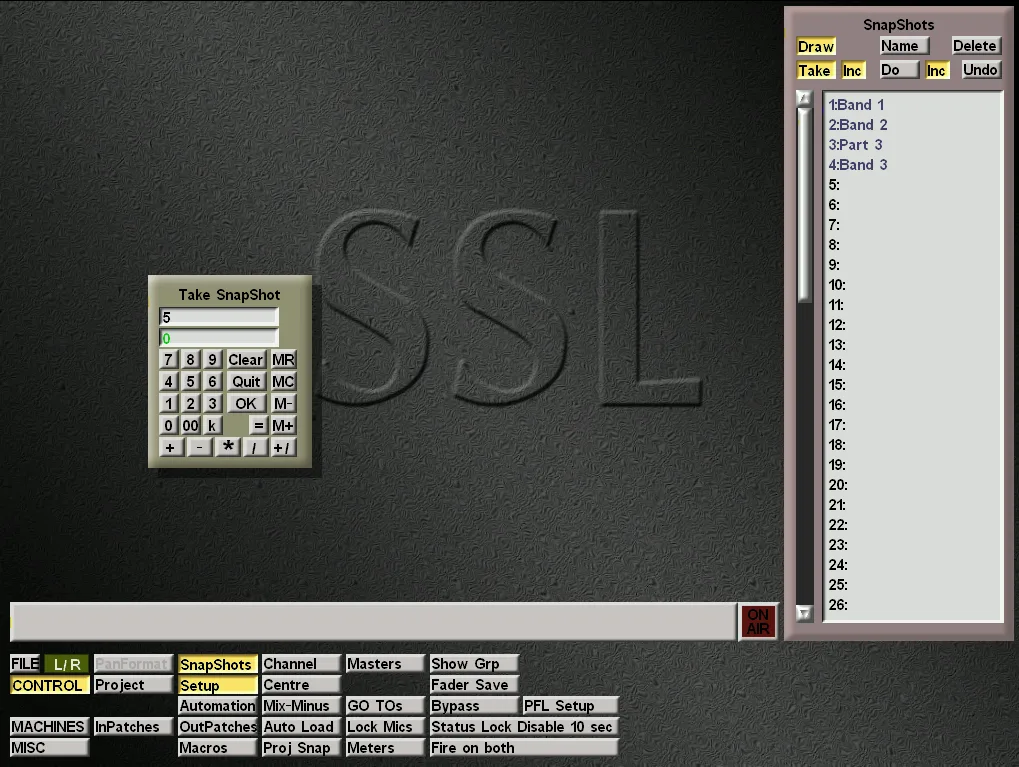Toggle the SnapShots menu button
Screen dimensions: 1019x767
pos(217,664)
